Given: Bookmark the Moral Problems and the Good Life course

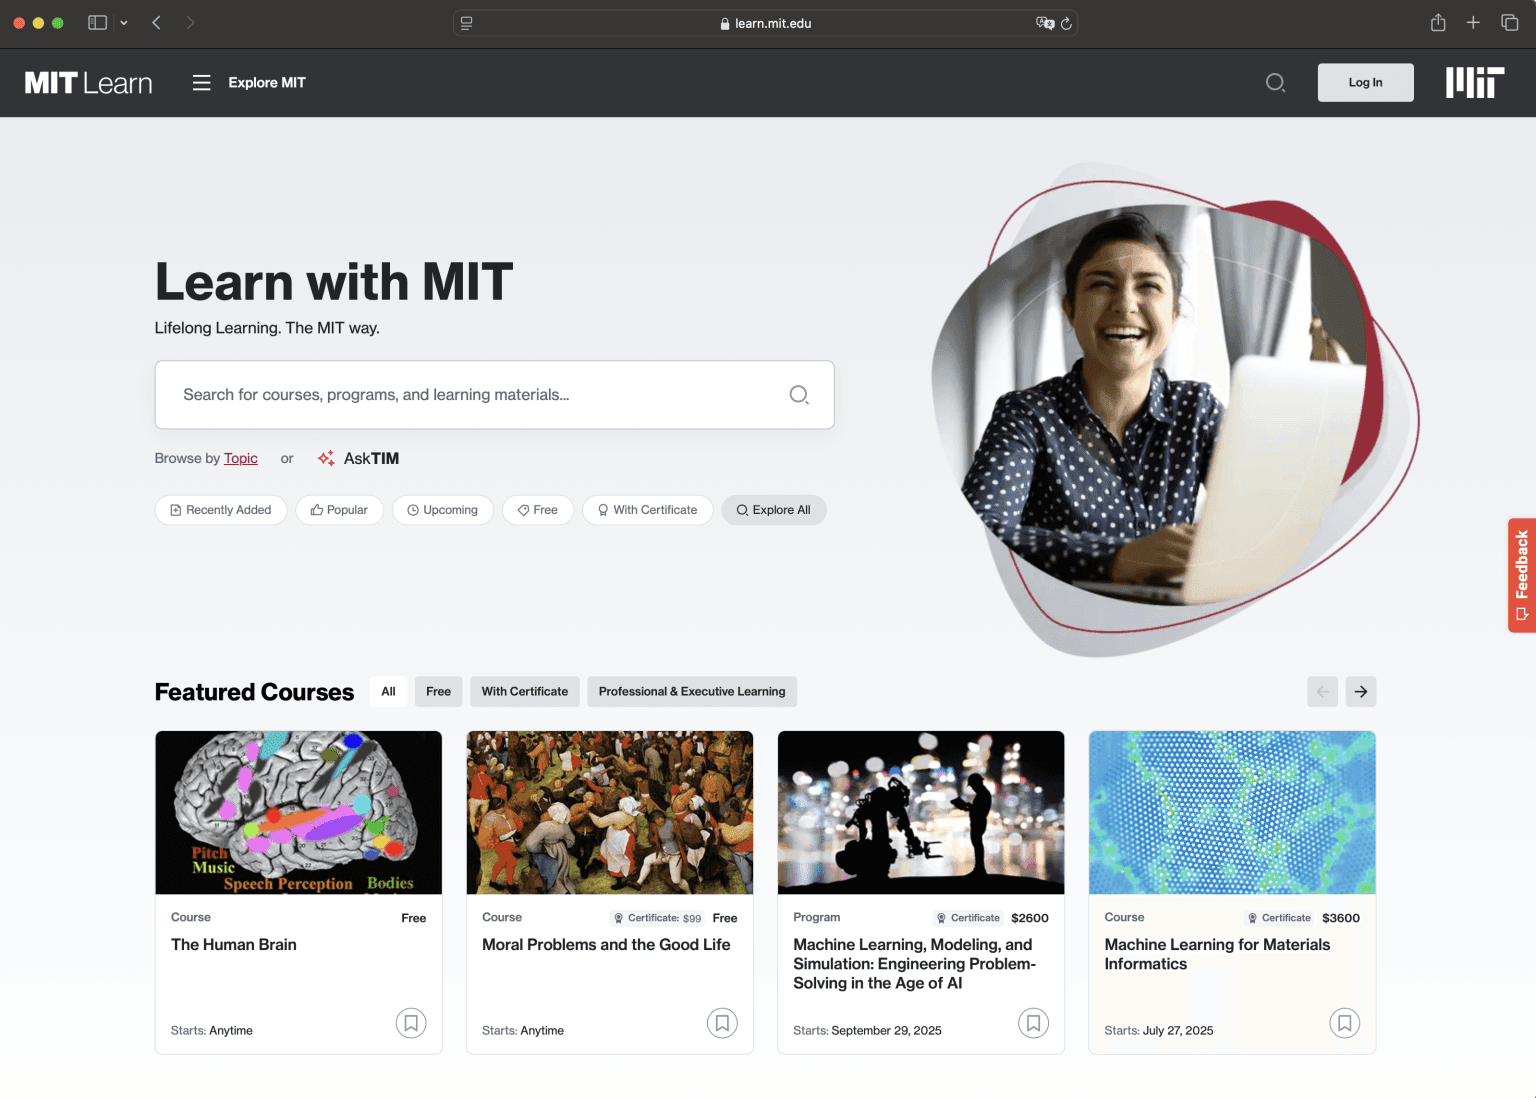Looking at the screenshot, I should click(x=722, y=1023).
